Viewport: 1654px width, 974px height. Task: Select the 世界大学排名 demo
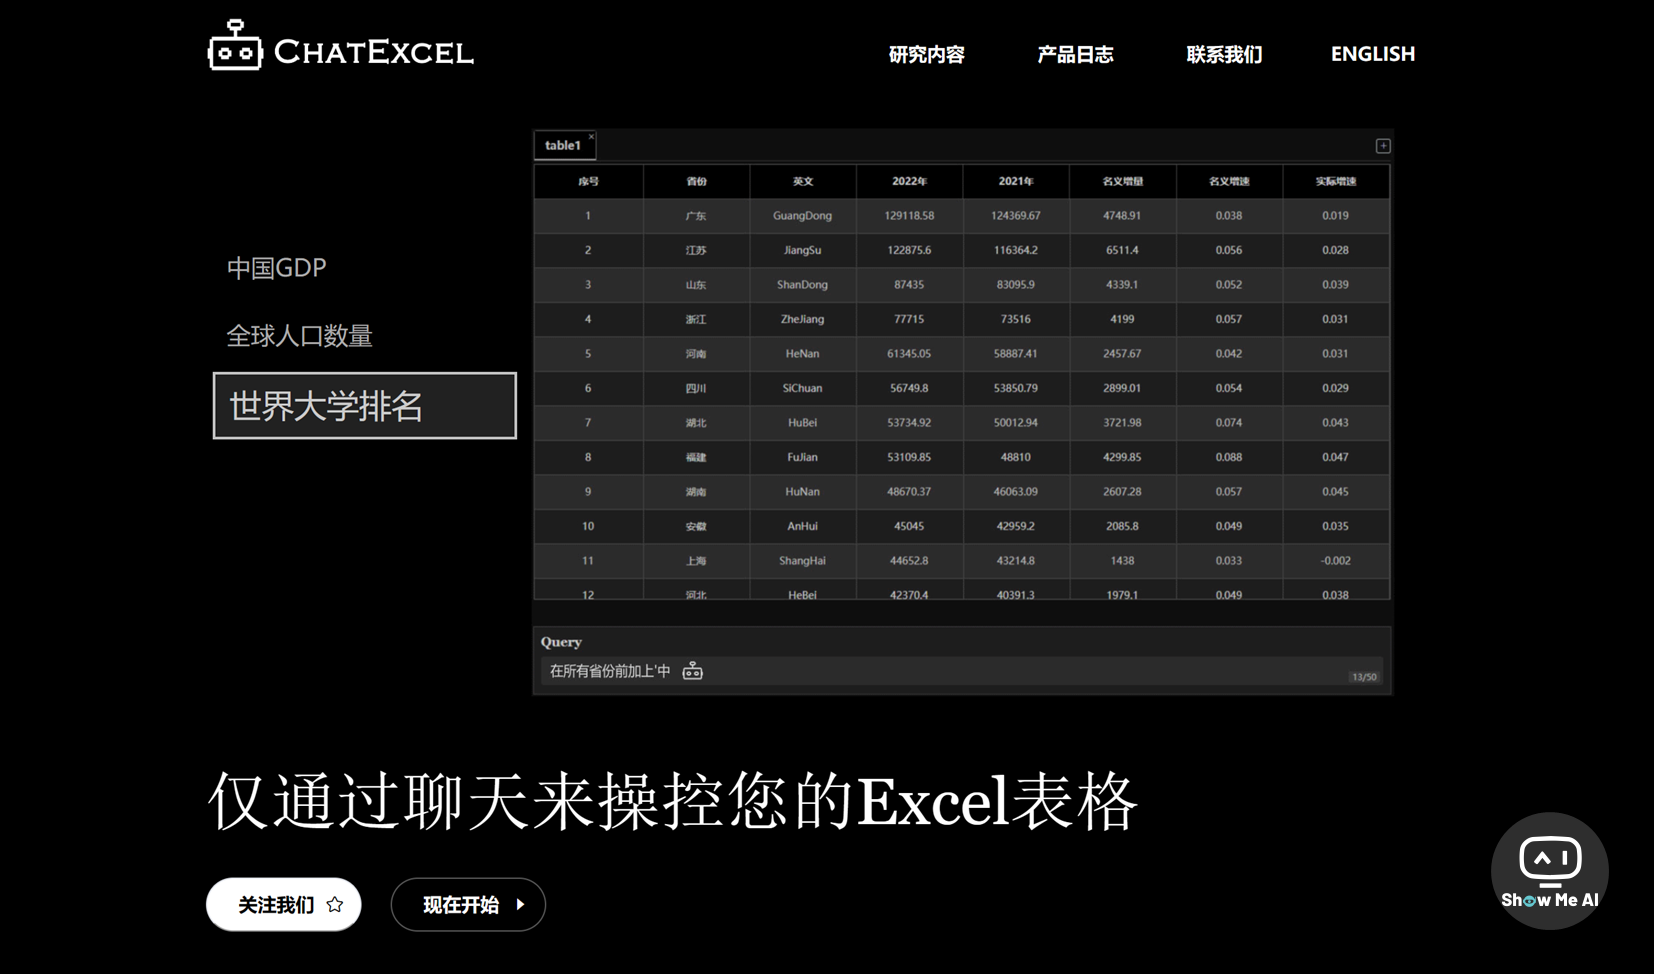coord(365,406)
